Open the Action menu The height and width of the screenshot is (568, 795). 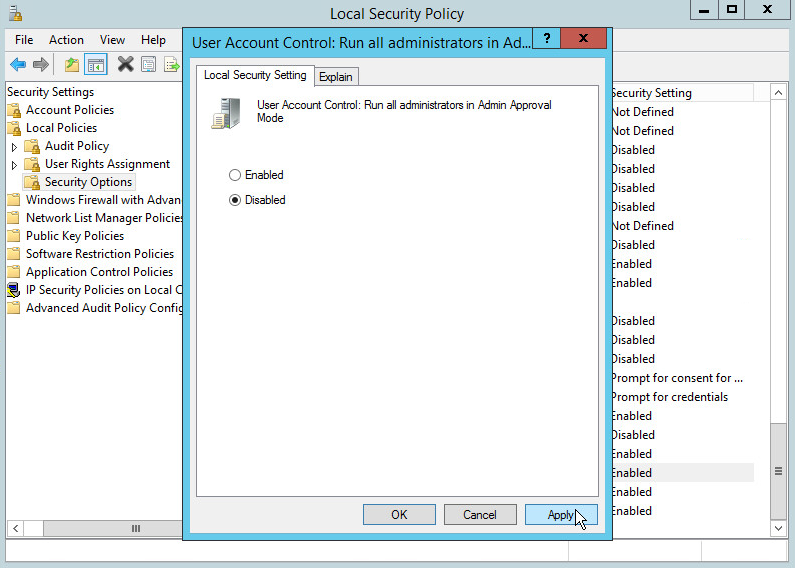point(66,40)
